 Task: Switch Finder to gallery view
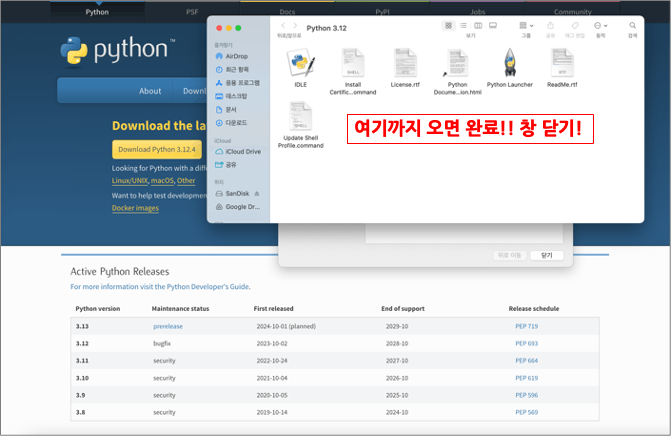click(493, 26)
